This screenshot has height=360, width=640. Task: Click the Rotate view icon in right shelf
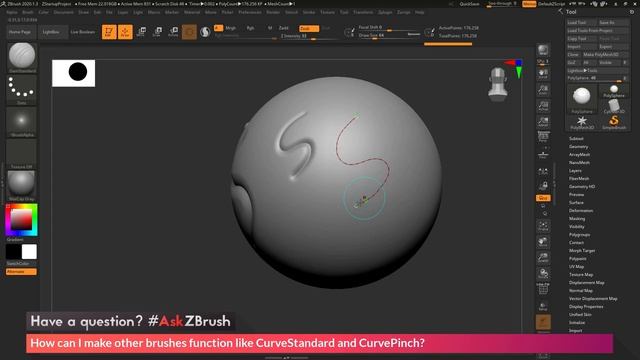(x=543, y=273)
